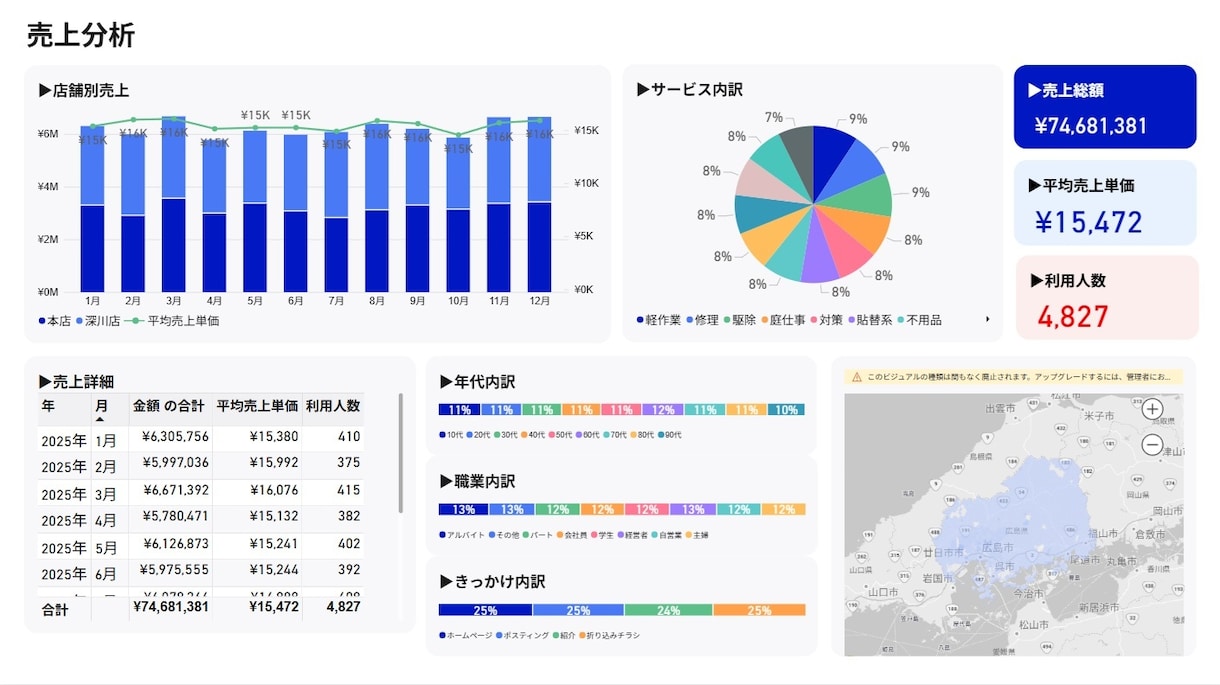This screenshot has width=1220, height=685.
Task: Toggle sort arrow under the 月 column header
Action: (99, 419)
